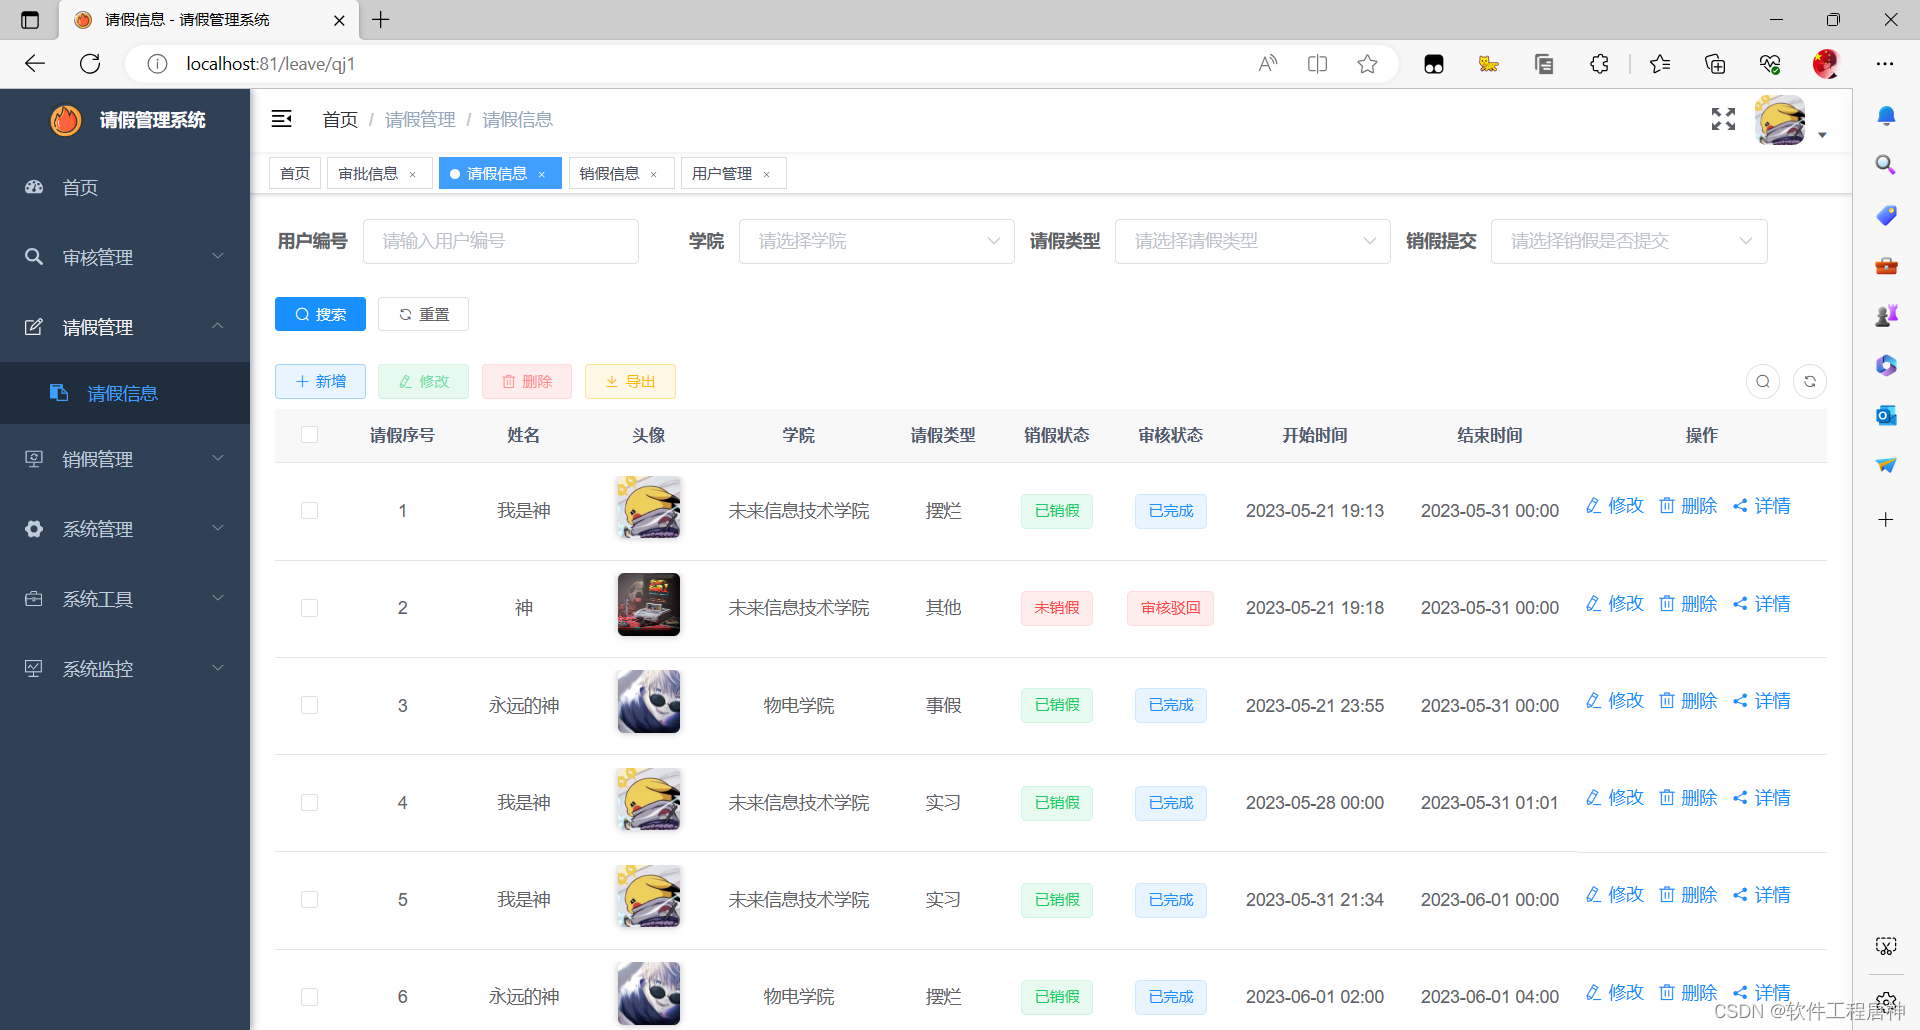Expand 系统管理 in sidebar
1920x1030 pixels.
125,529
